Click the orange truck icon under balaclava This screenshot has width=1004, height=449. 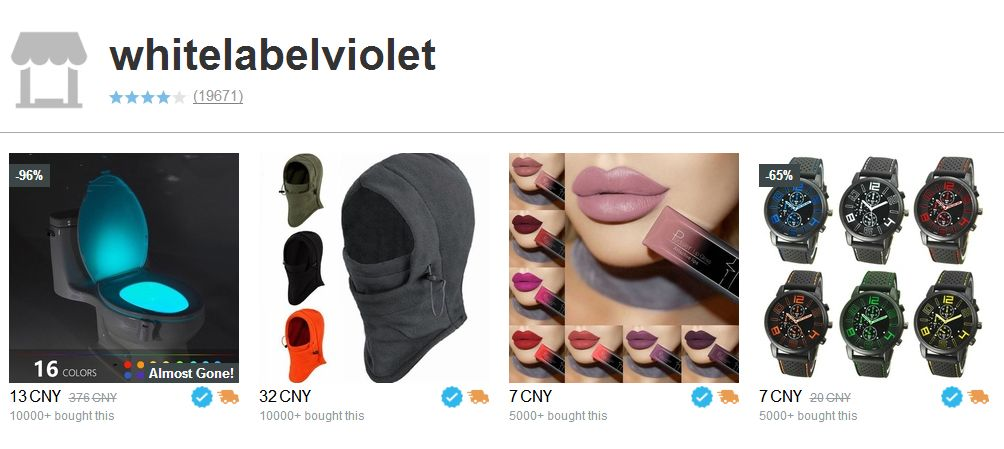(478, 397)
